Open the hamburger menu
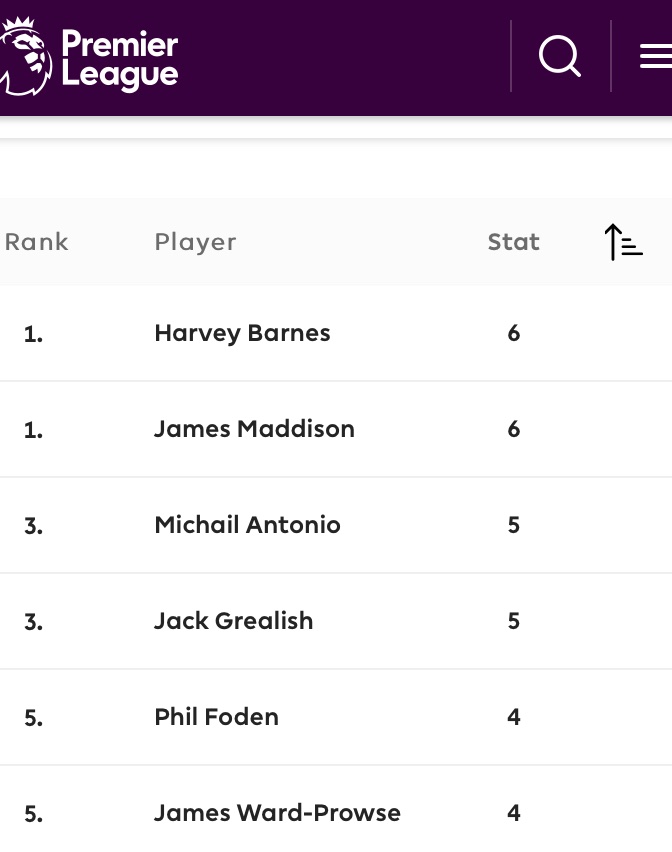The height and width of the screenshot is (852, 672). [x=656, y=57]
